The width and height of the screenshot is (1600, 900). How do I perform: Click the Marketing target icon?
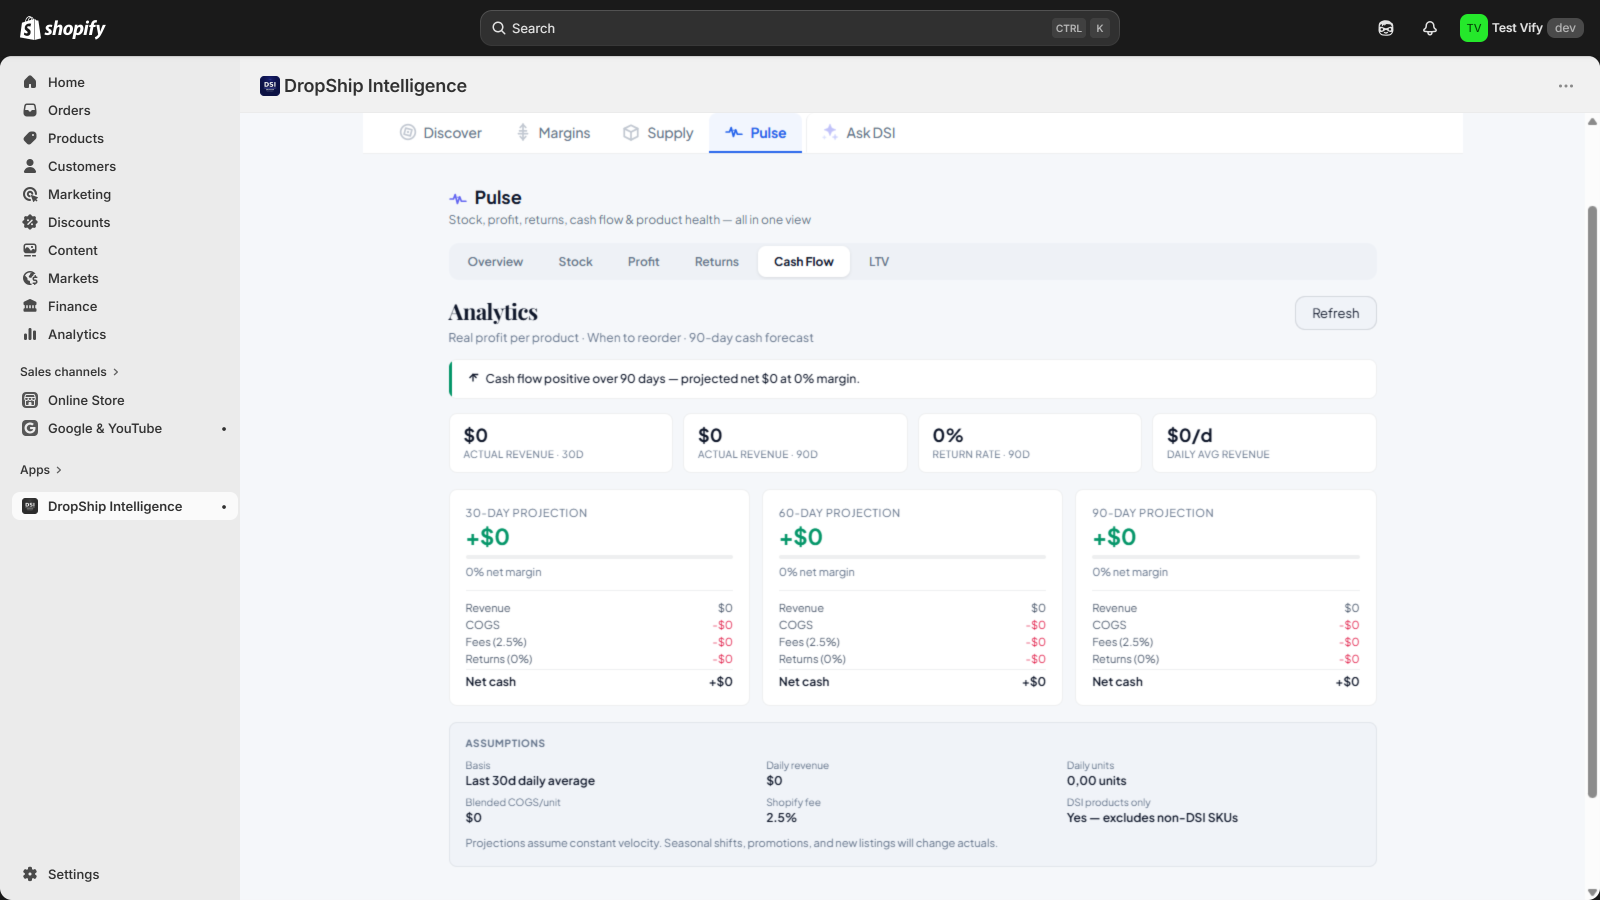click(x=30, y=194)
